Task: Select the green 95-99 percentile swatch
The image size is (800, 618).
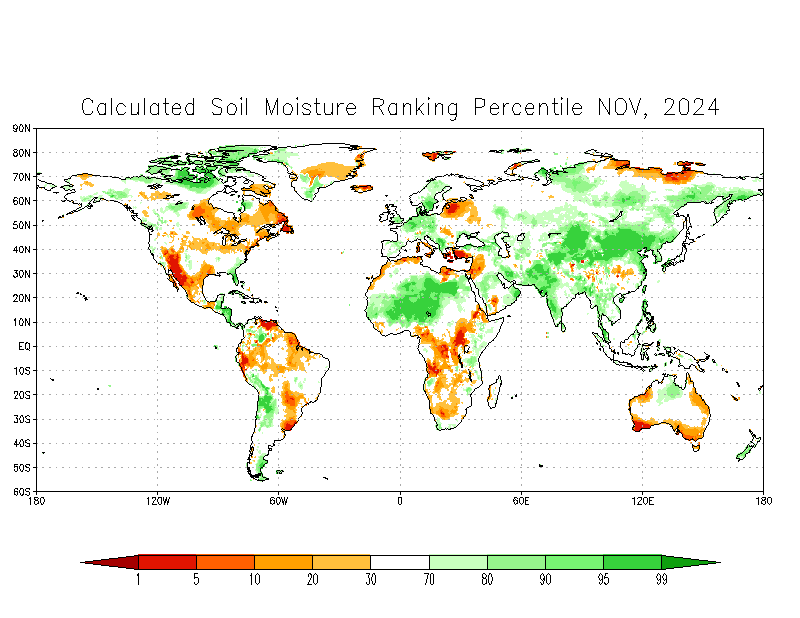Action: click(633, 562)
